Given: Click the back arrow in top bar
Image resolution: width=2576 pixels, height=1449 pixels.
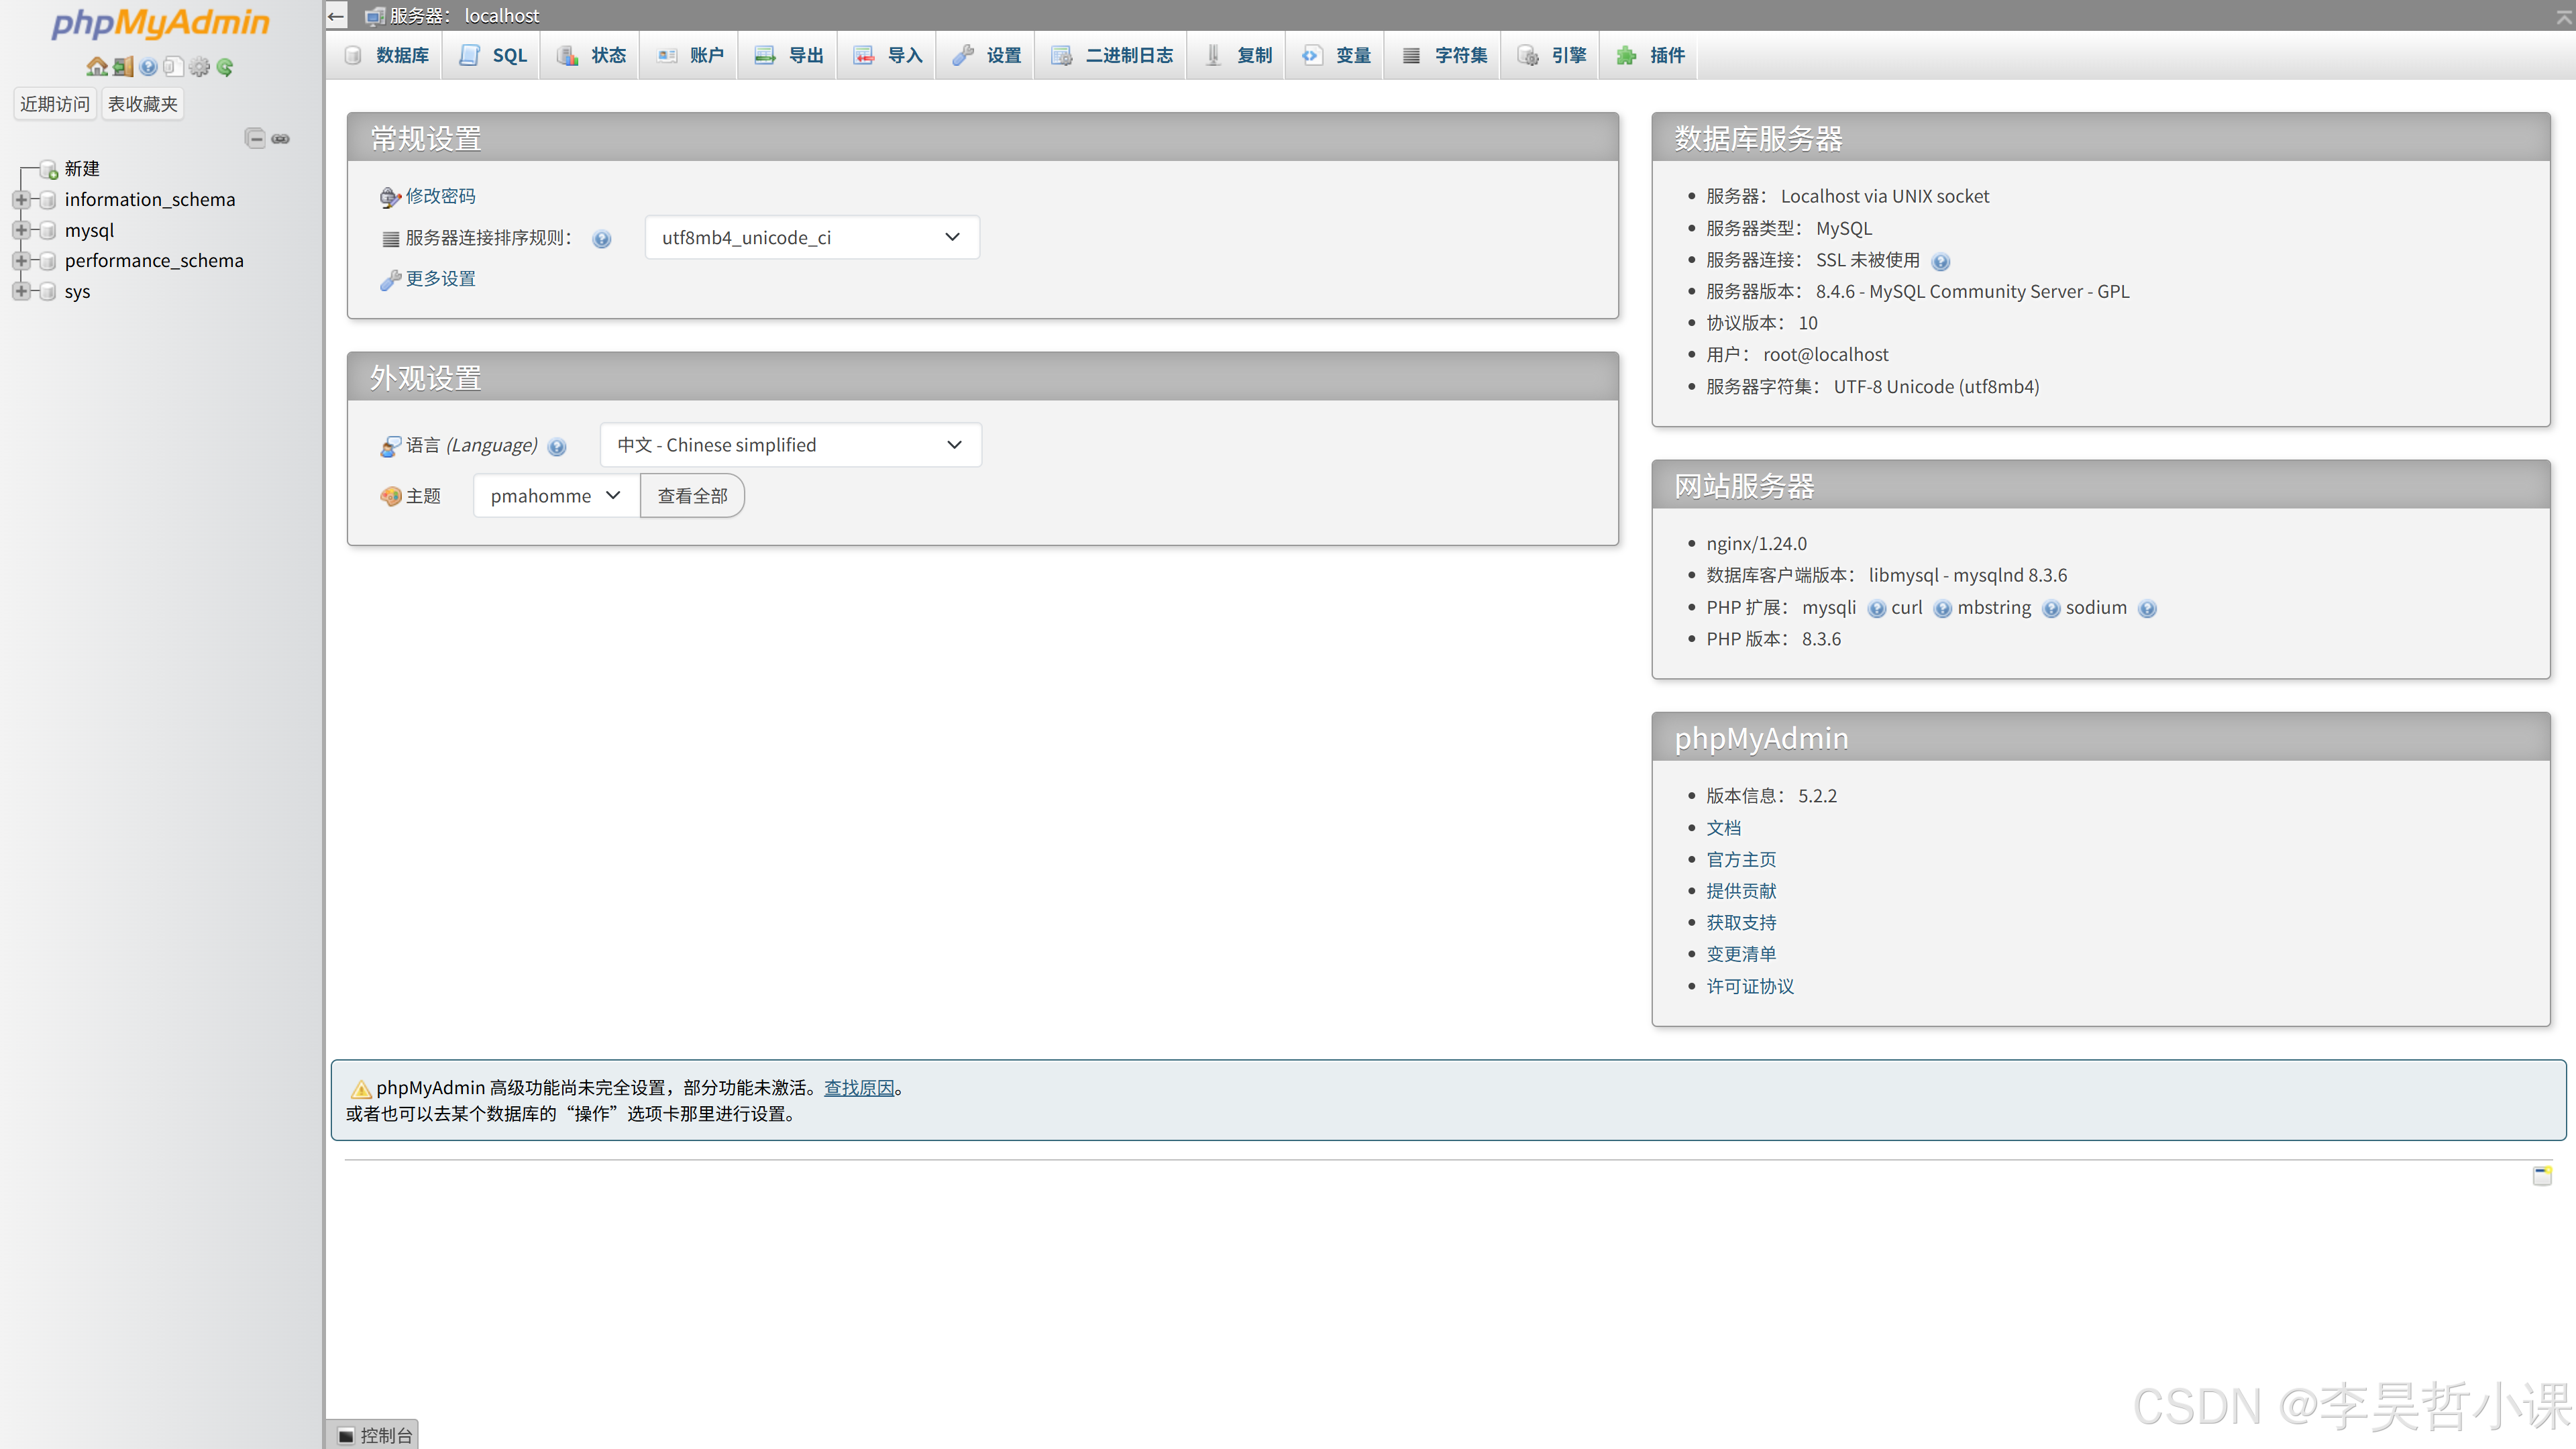Looking at the screenshot, I should click(x=336, y=16).
